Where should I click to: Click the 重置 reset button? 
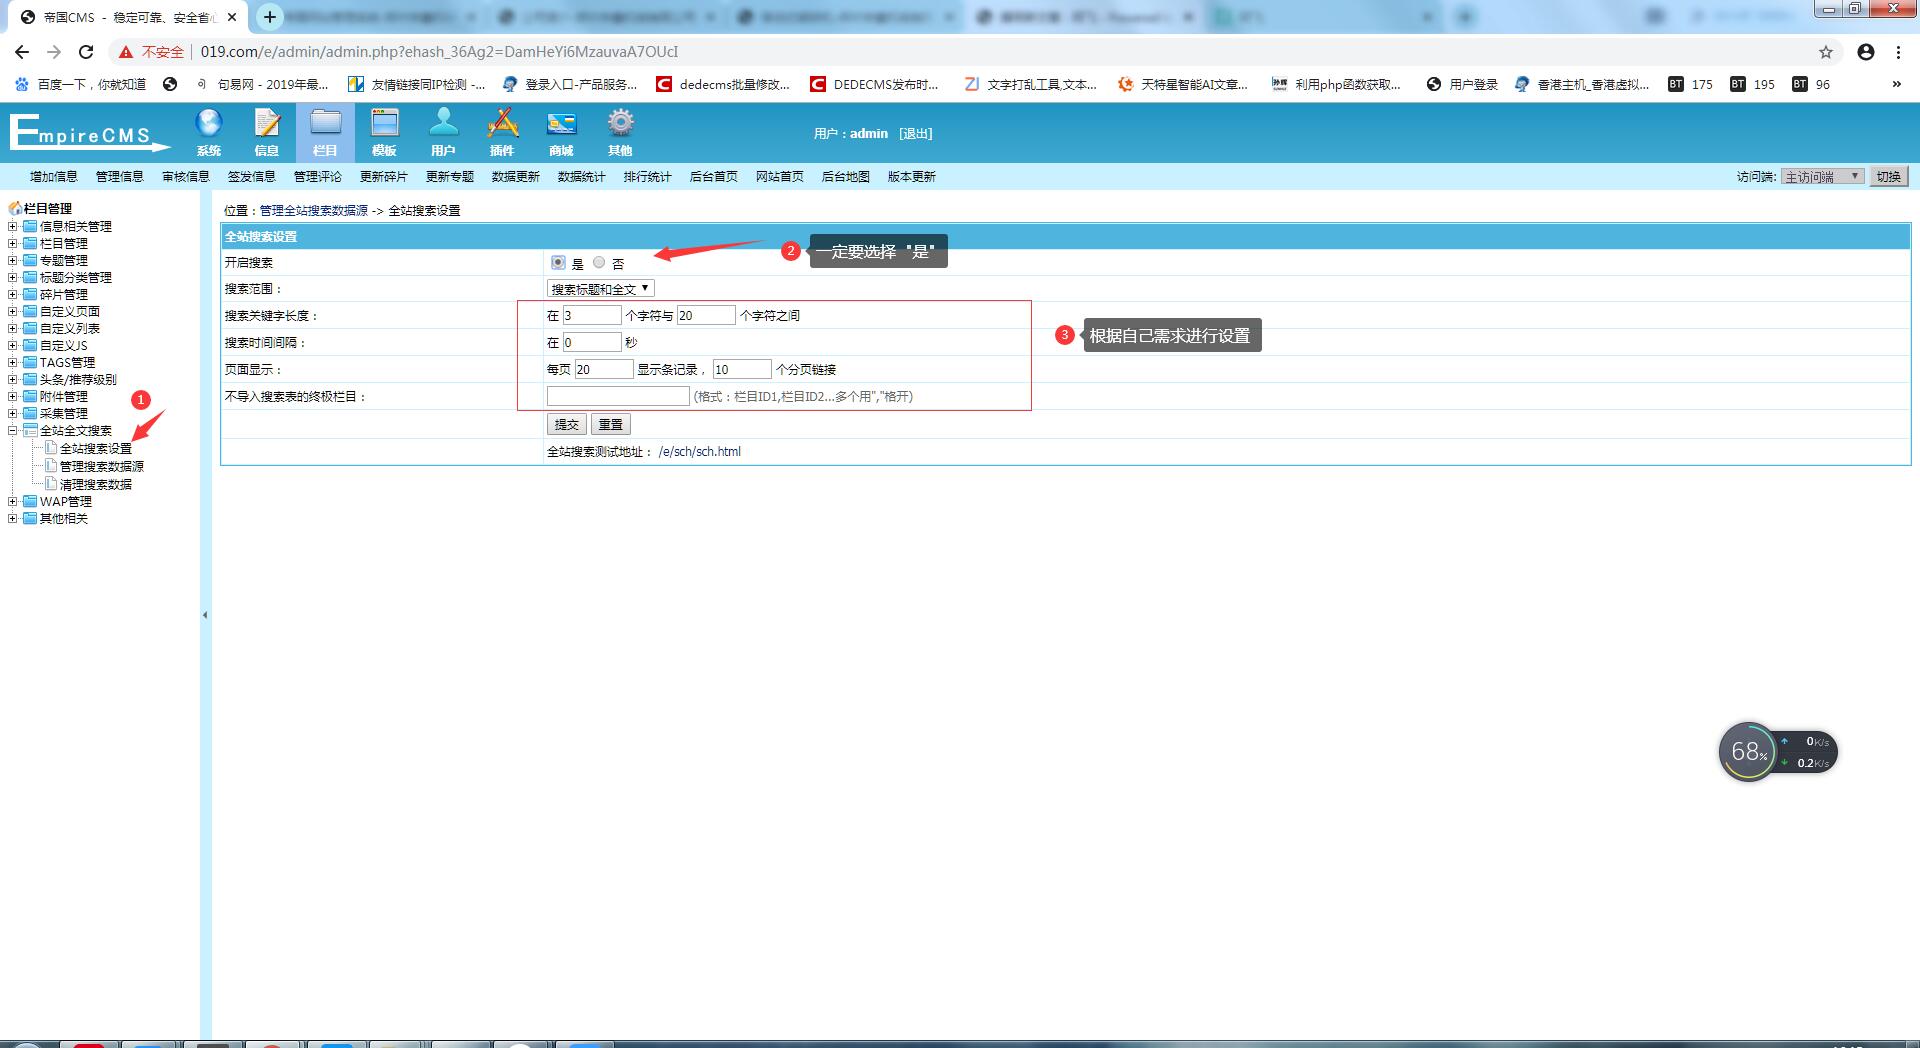click(x=611, y=424)
